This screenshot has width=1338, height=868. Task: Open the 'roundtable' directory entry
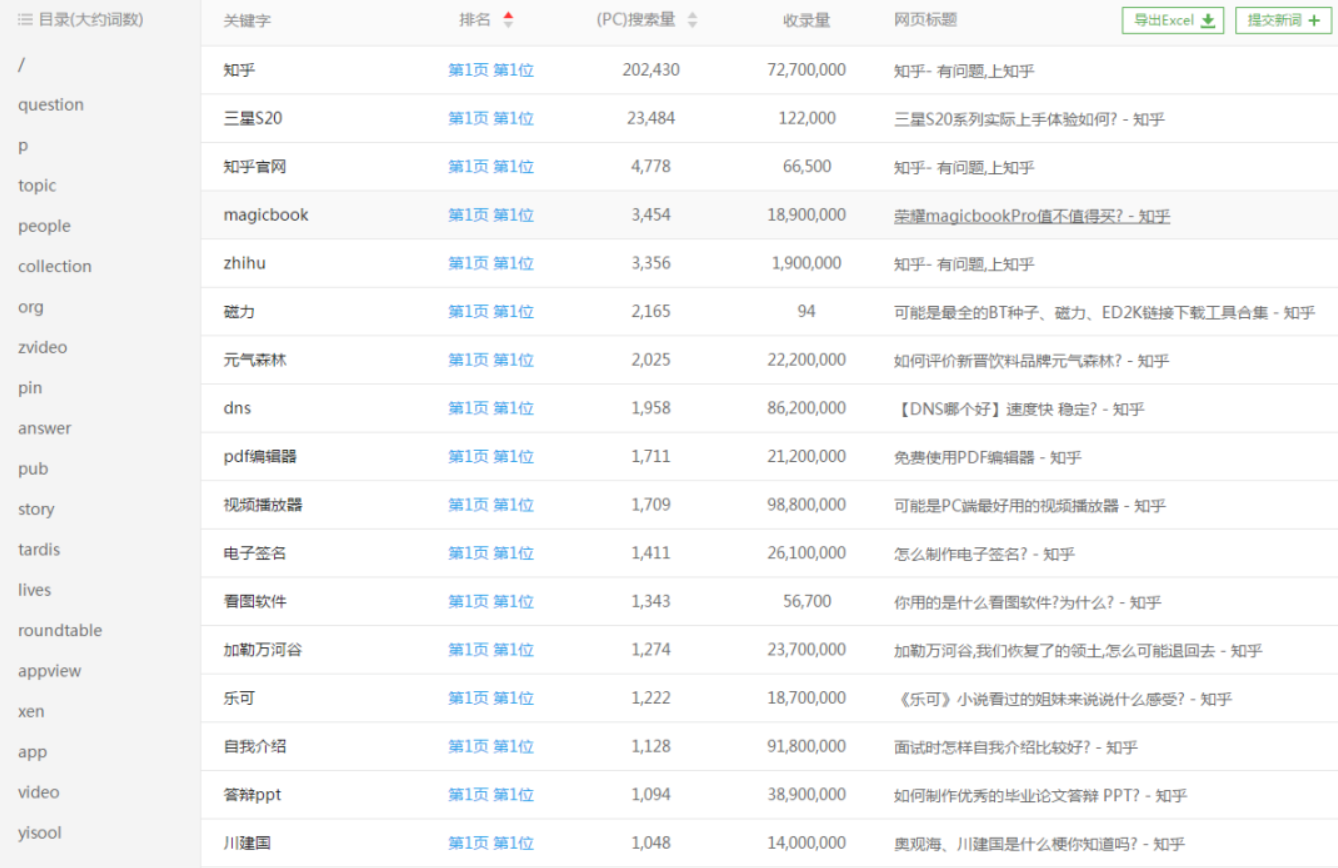(x=60, y=631)
